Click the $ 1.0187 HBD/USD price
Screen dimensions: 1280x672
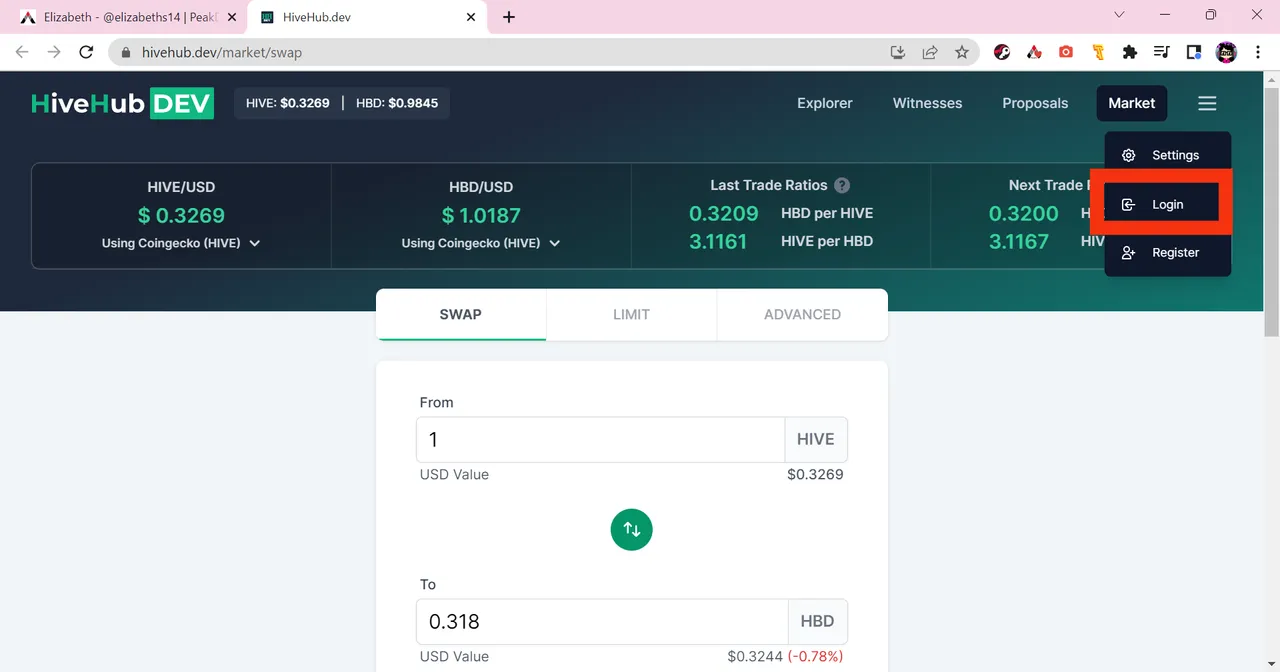pyautogui.click(x=481, y=215)
